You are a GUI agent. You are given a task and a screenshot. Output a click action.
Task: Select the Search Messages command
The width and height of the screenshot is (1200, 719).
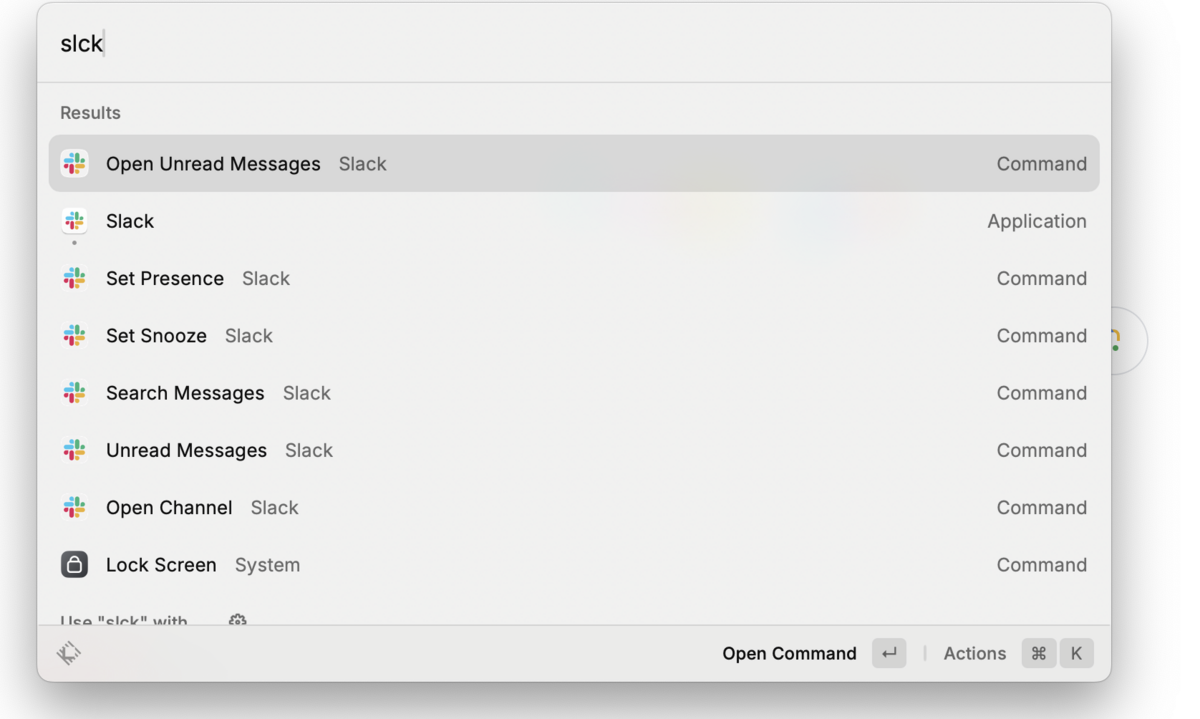click(574, 393)
